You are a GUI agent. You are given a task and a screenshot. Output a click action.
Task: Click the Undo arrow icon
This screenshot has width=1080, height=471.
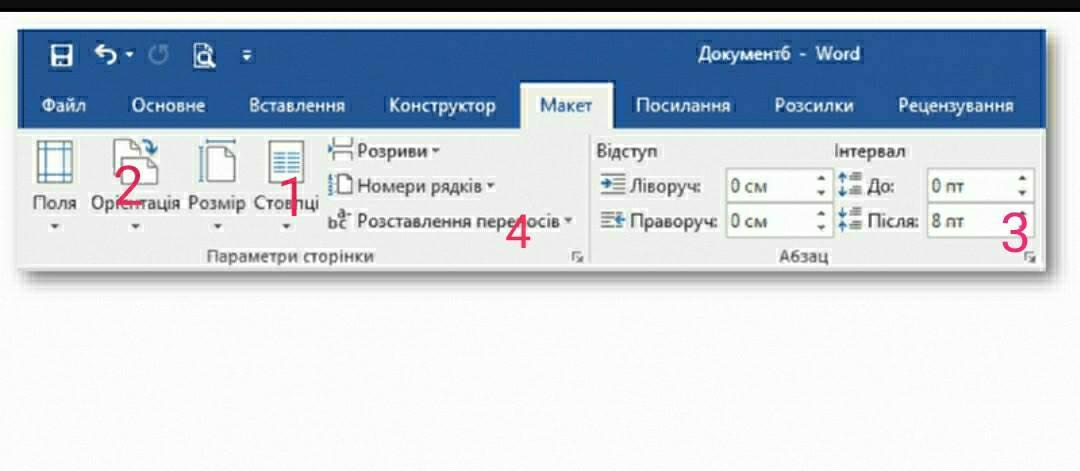106,55
